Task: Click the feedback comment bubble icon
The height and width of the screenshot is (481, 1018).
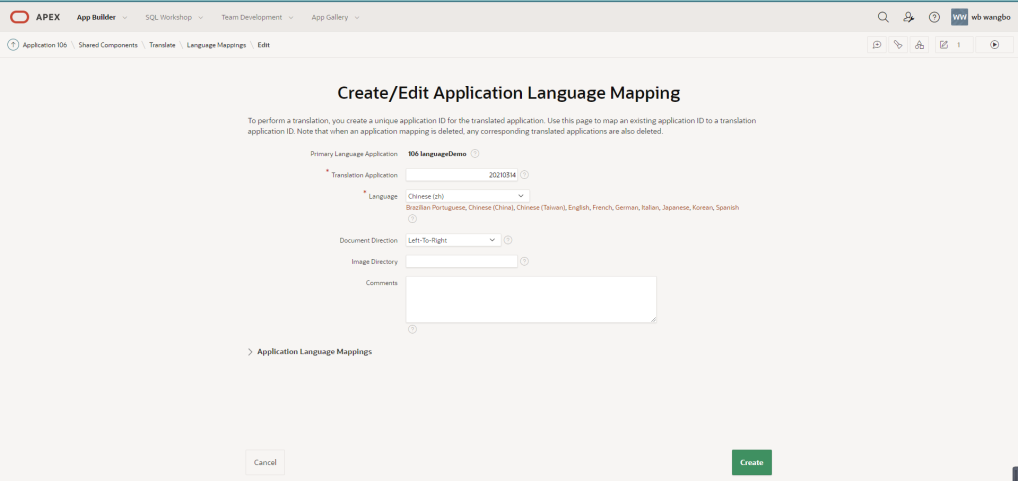Action: click(877, 45)
